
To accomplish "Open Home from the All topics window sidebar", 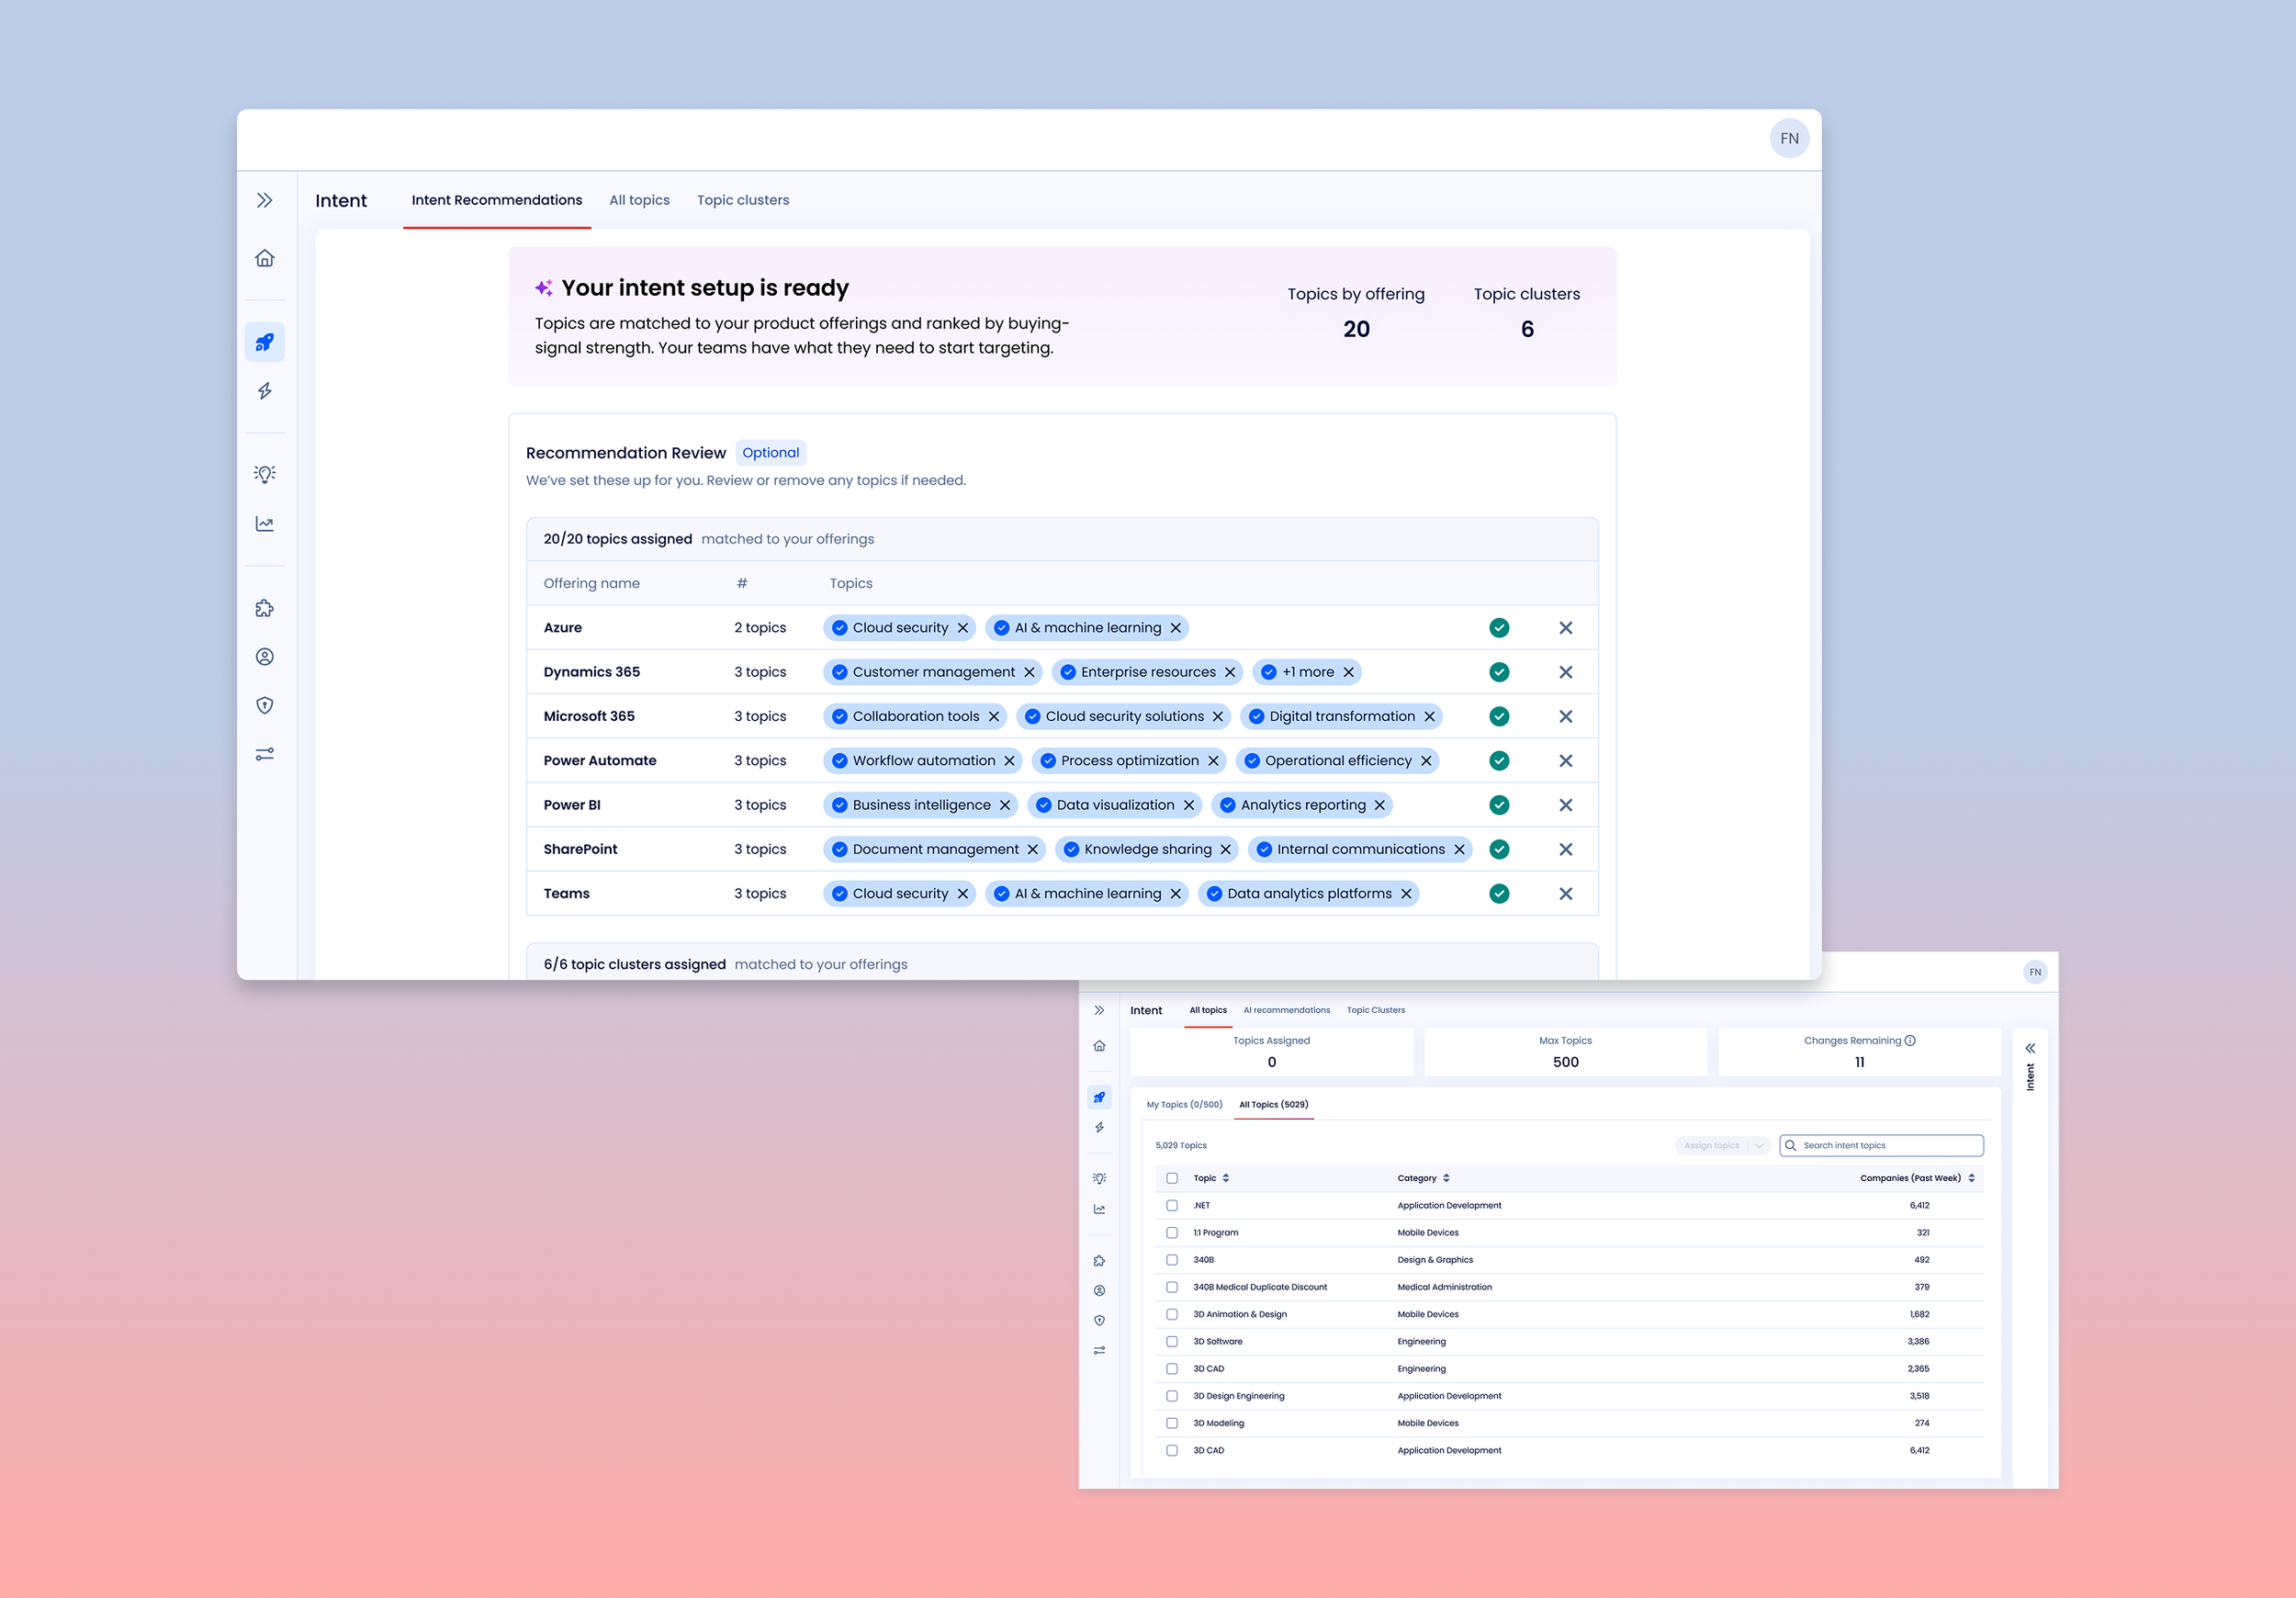I will click(x=1099, y=1046).
